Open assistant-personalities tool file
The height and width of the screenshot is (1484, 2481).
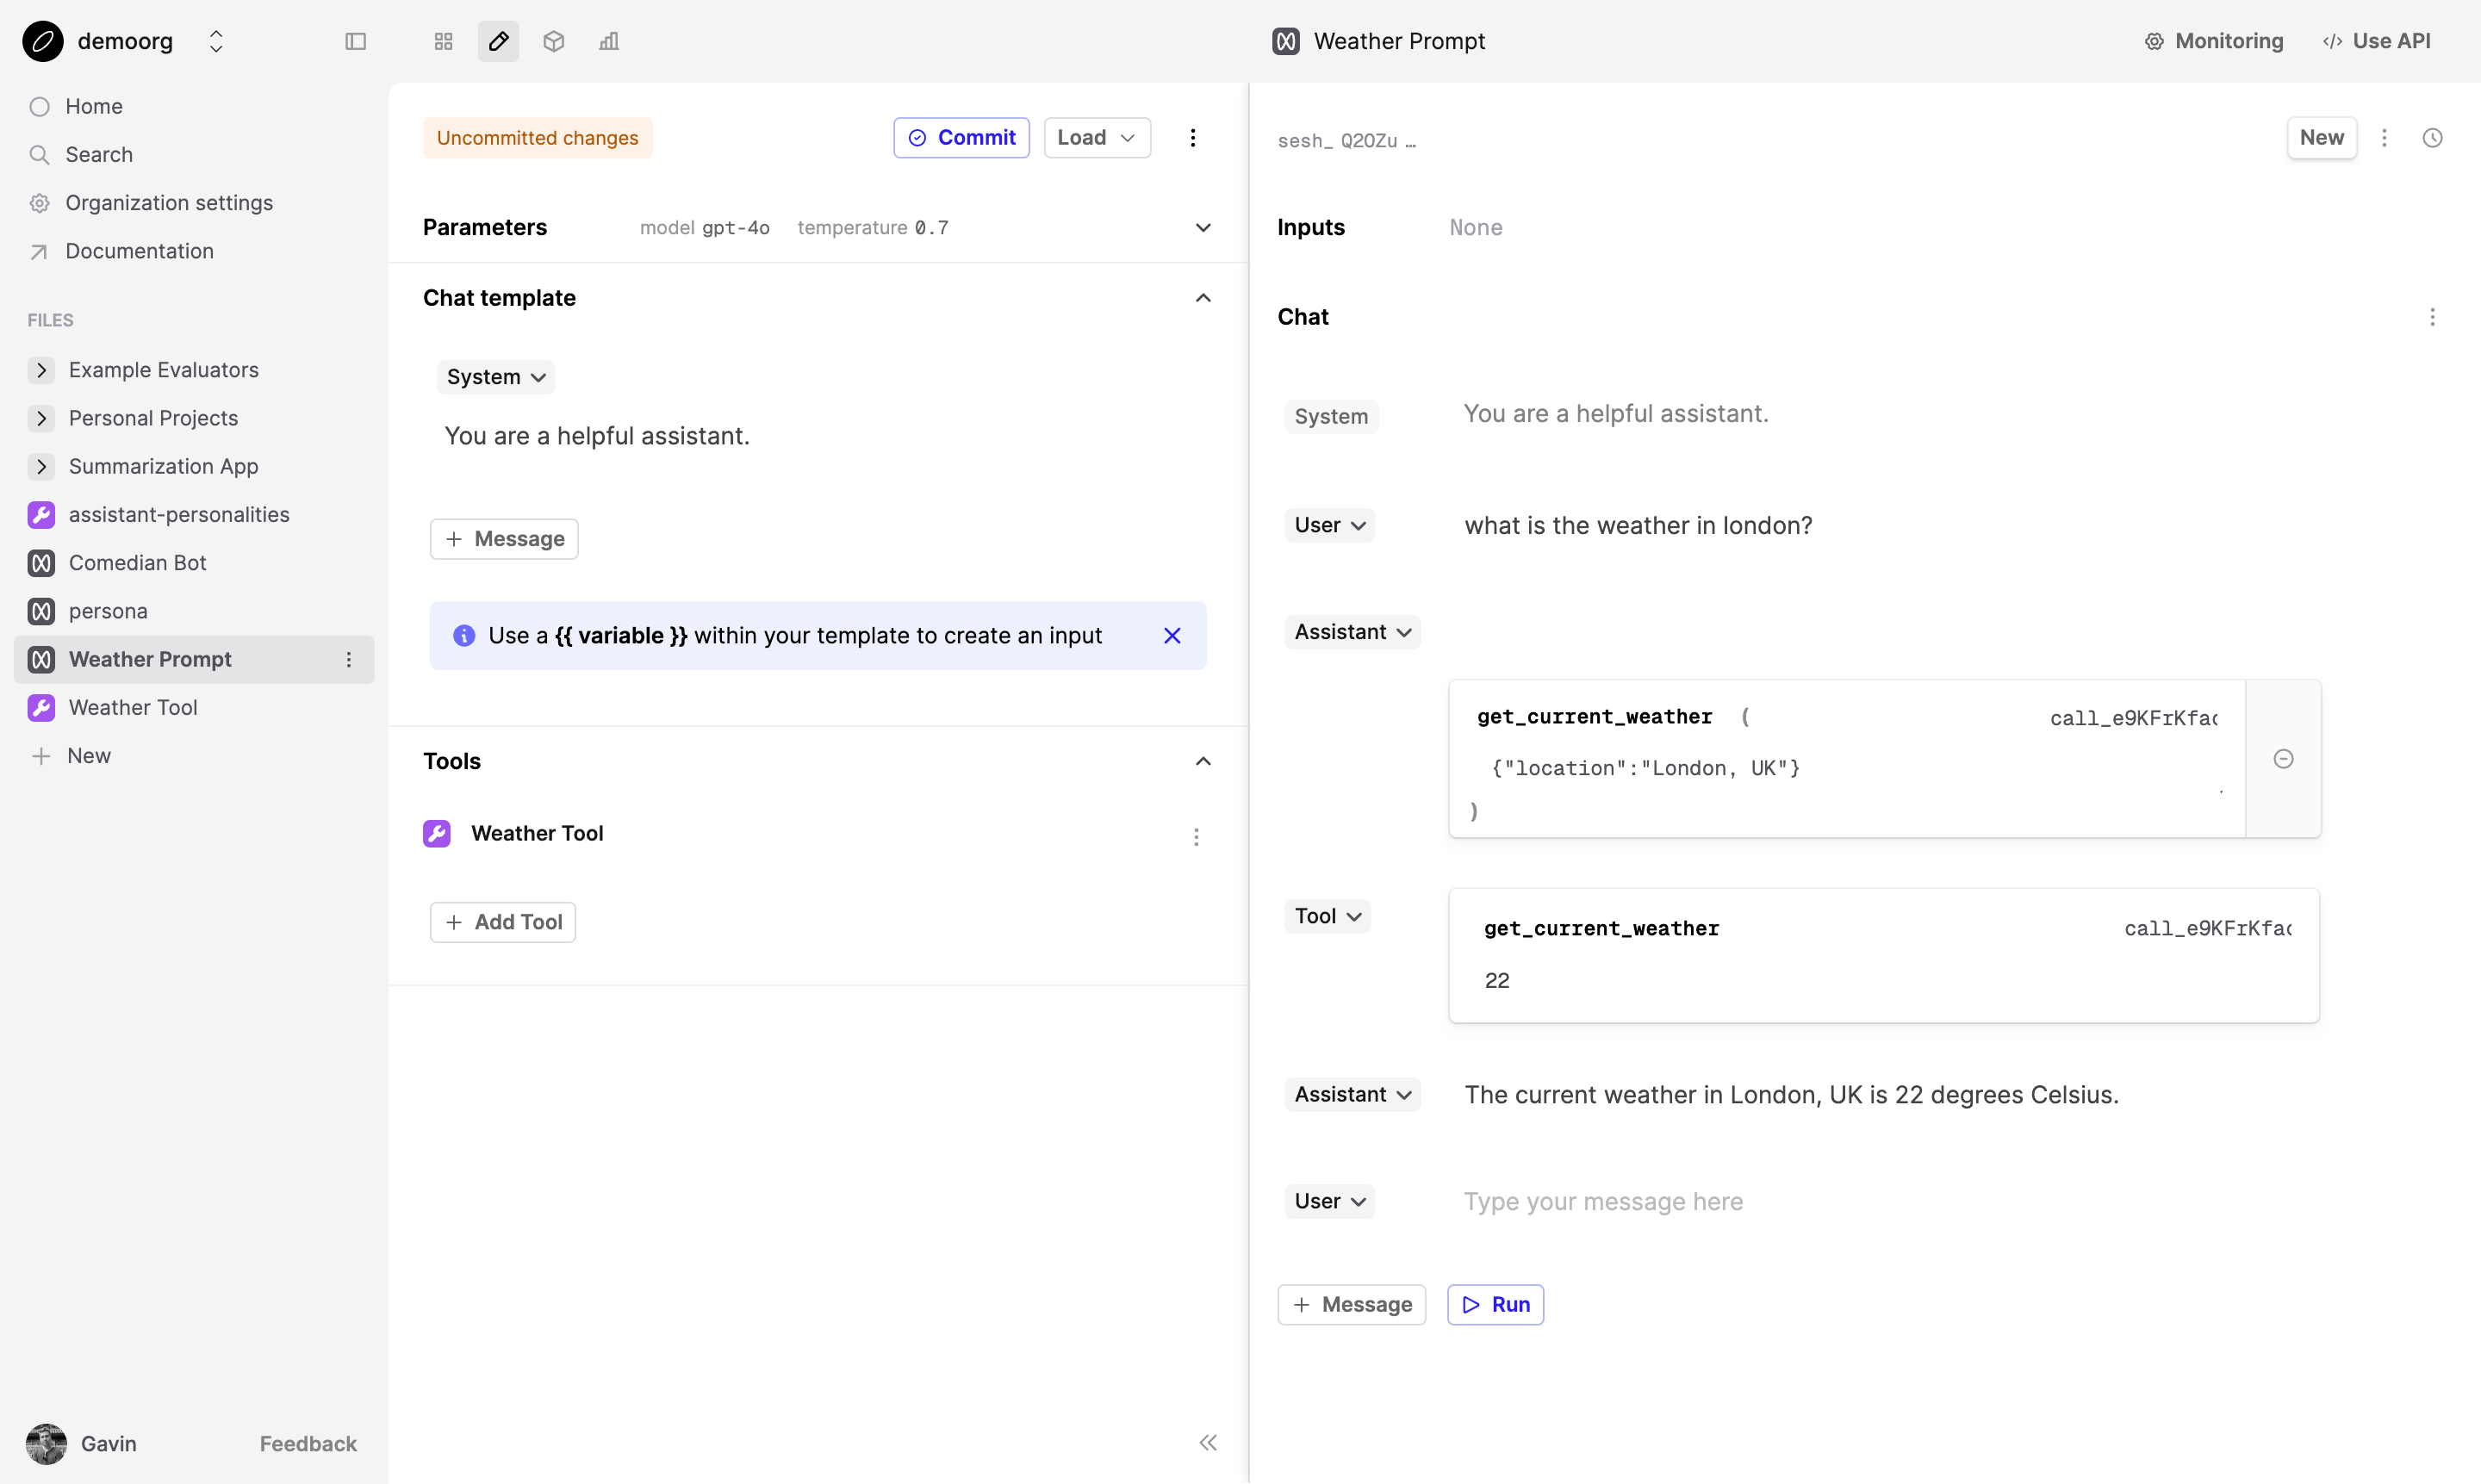[x=179, y=514]
